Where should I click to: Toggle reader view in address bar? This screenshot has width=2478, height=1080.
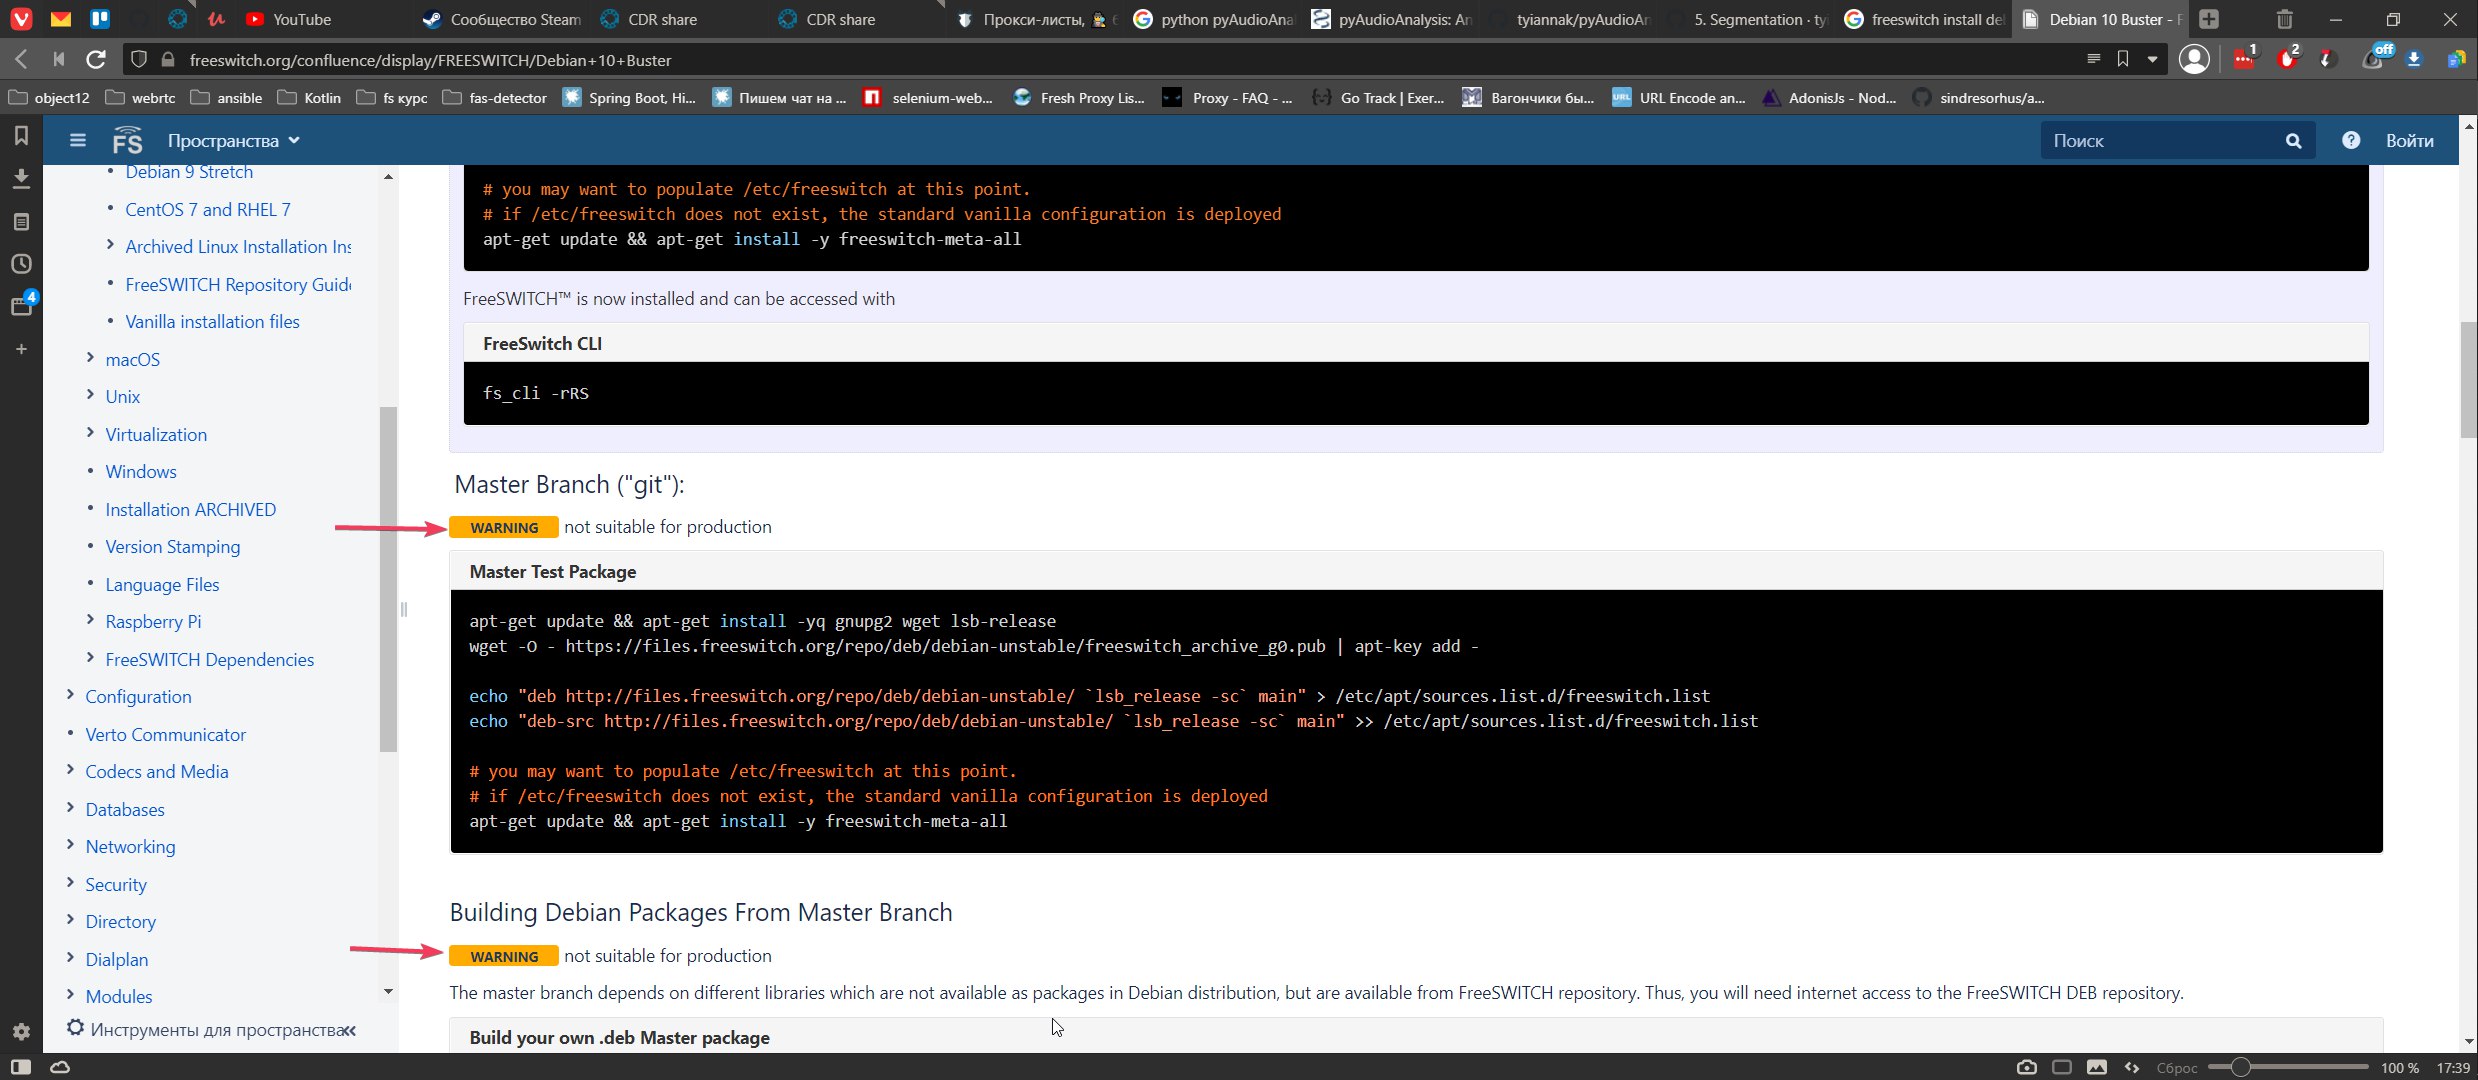click(2093, 60)
